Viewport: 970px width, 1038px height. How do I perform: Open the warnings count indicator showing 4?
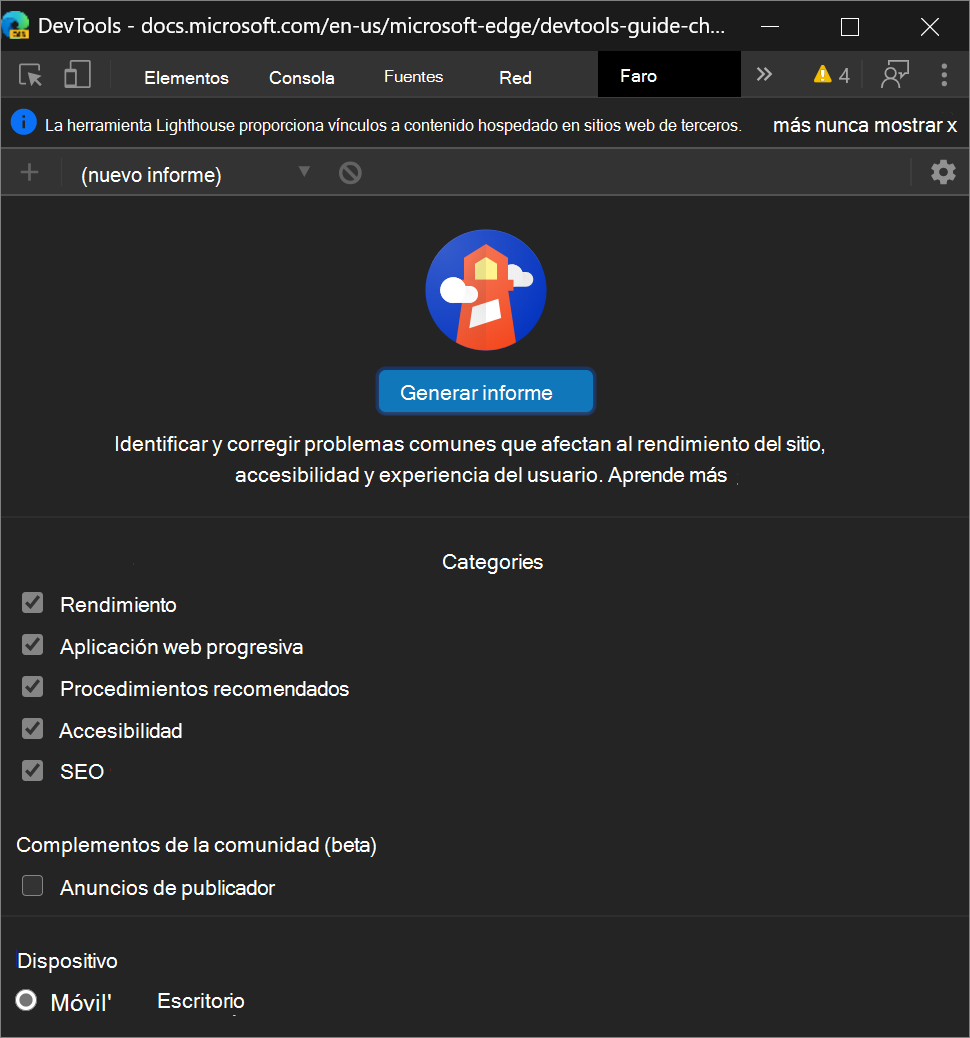[x=832, y=75]
